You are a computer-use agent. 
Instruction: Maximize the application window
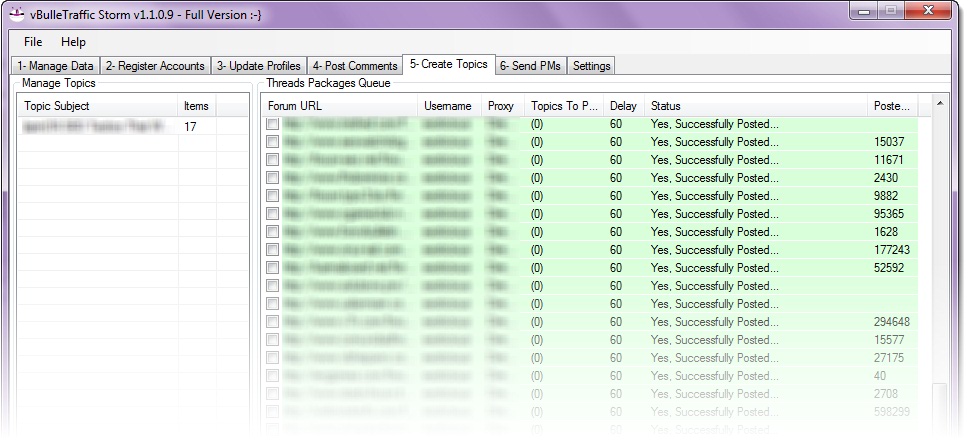(889, 10)
